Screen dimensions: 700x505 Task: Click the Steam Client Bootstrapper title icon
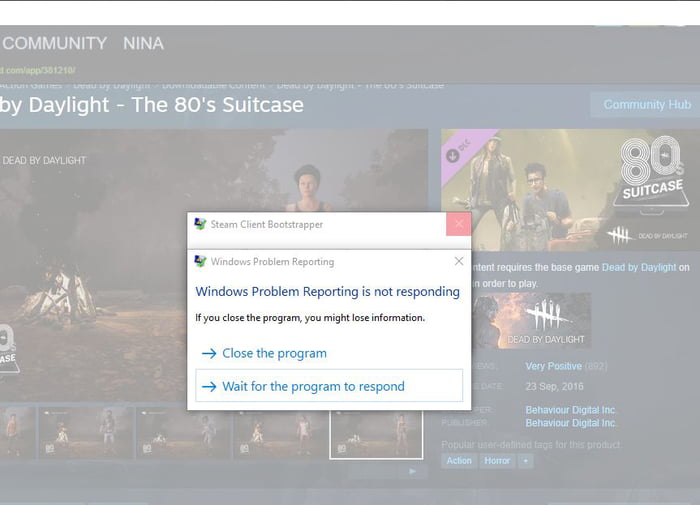click(200, 224)
